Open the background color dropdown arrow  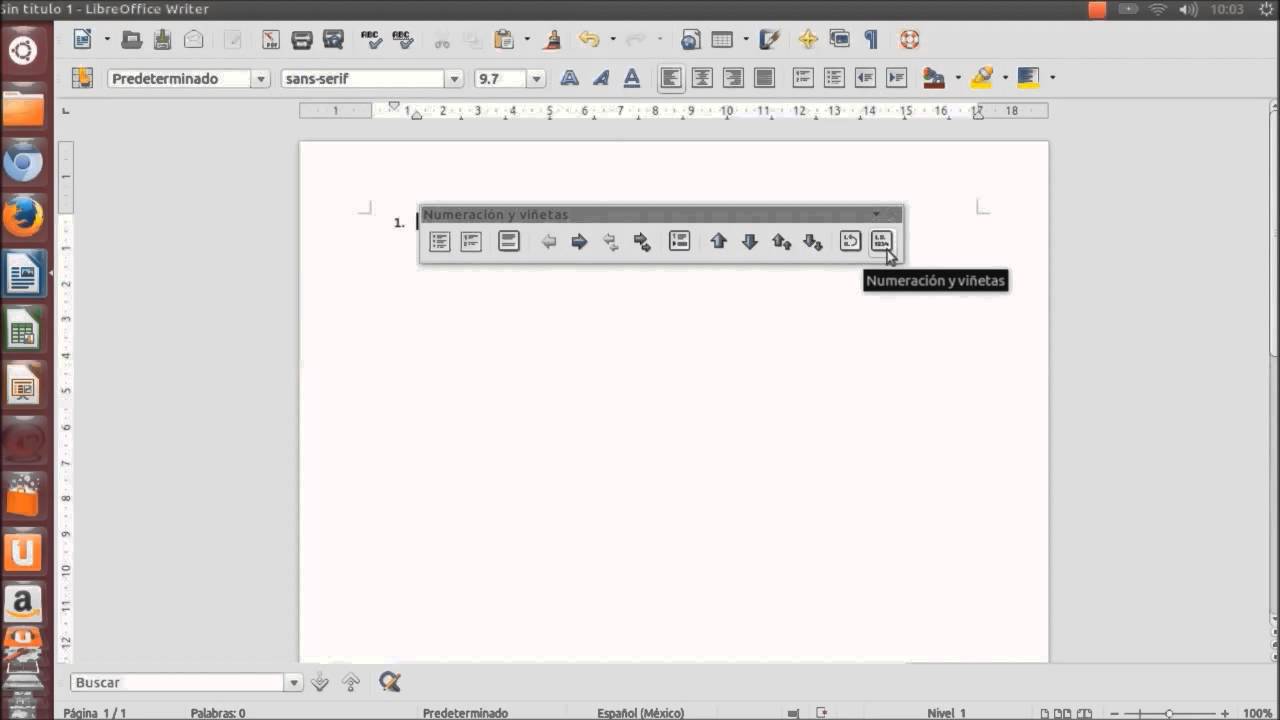point(1052,78)
